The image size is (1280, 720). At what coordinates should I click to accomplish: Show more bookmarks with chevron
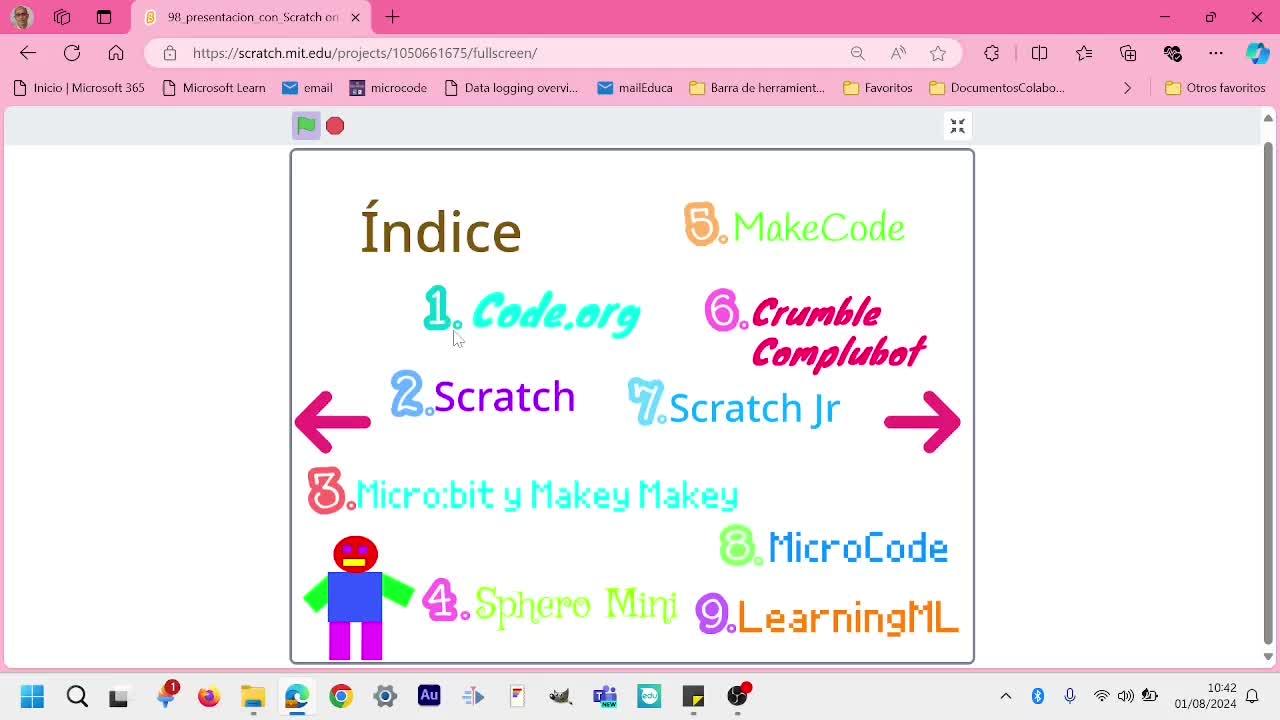click(1127, 88)
